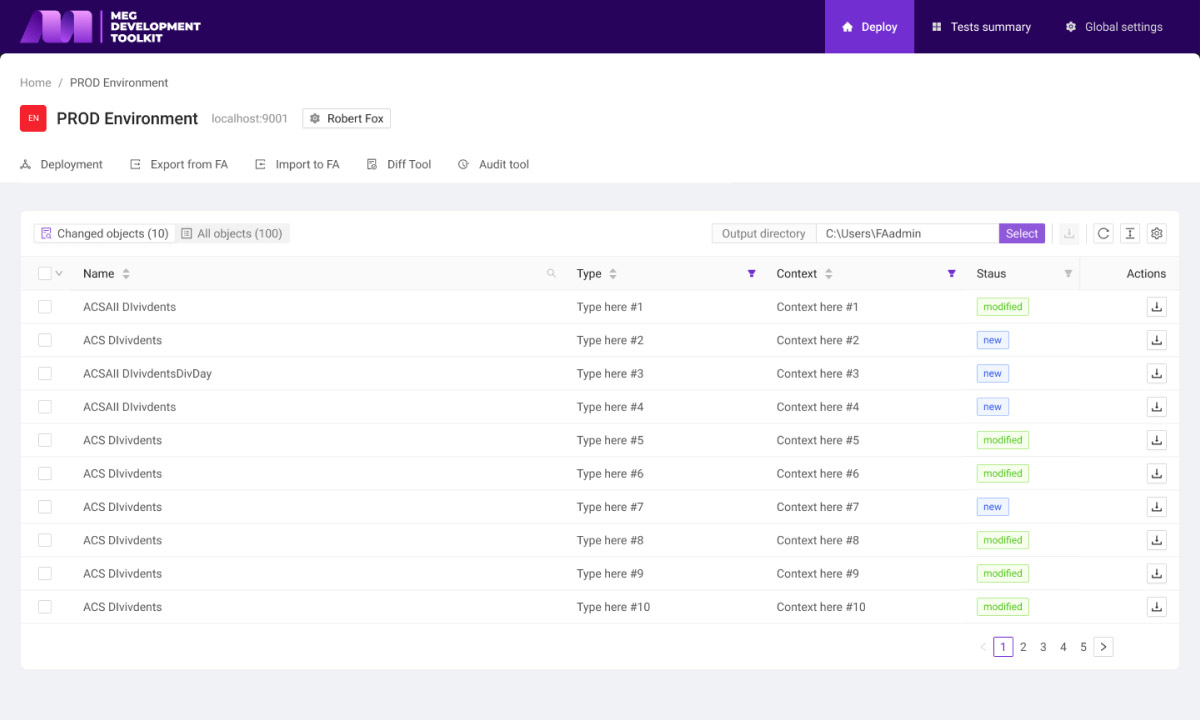
Task: Download the Type here #10 row object
Action: point(1156,607)
